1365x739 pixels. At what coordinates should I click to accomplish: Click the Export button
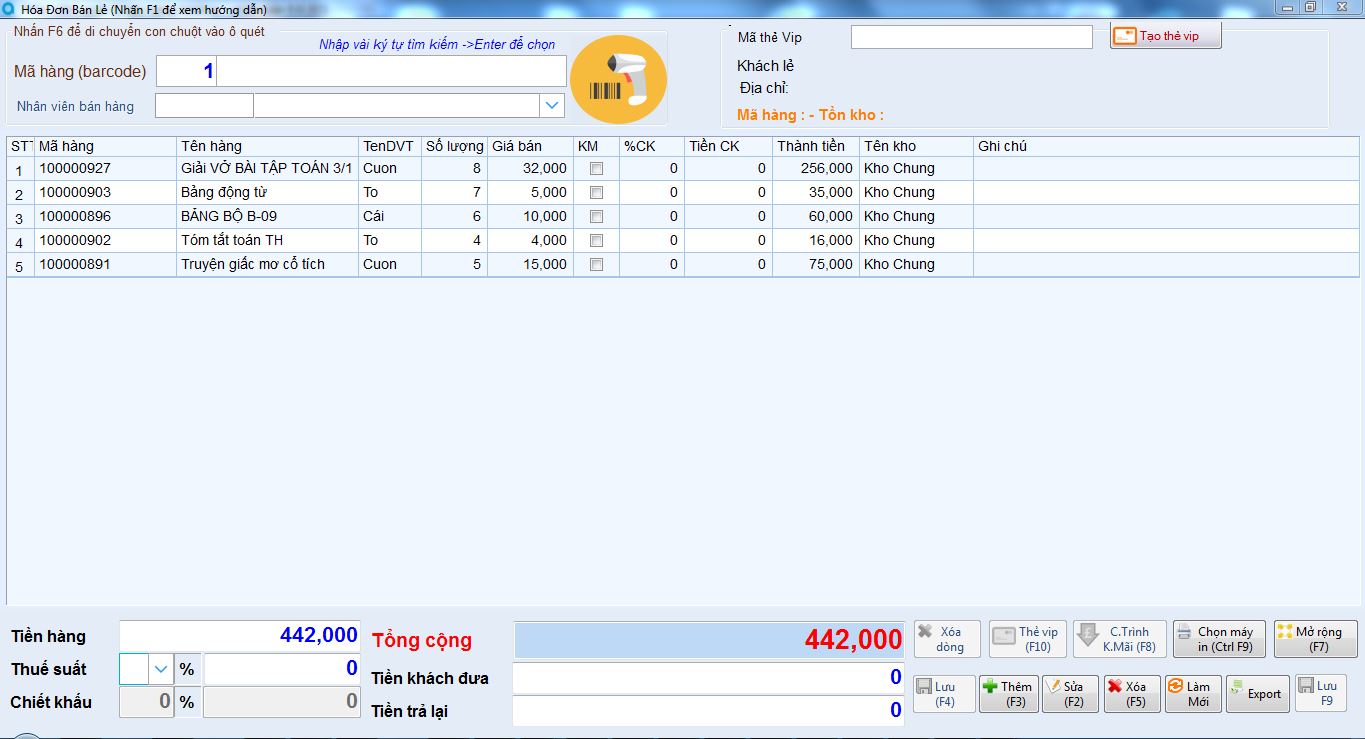tap(1256, 694)
